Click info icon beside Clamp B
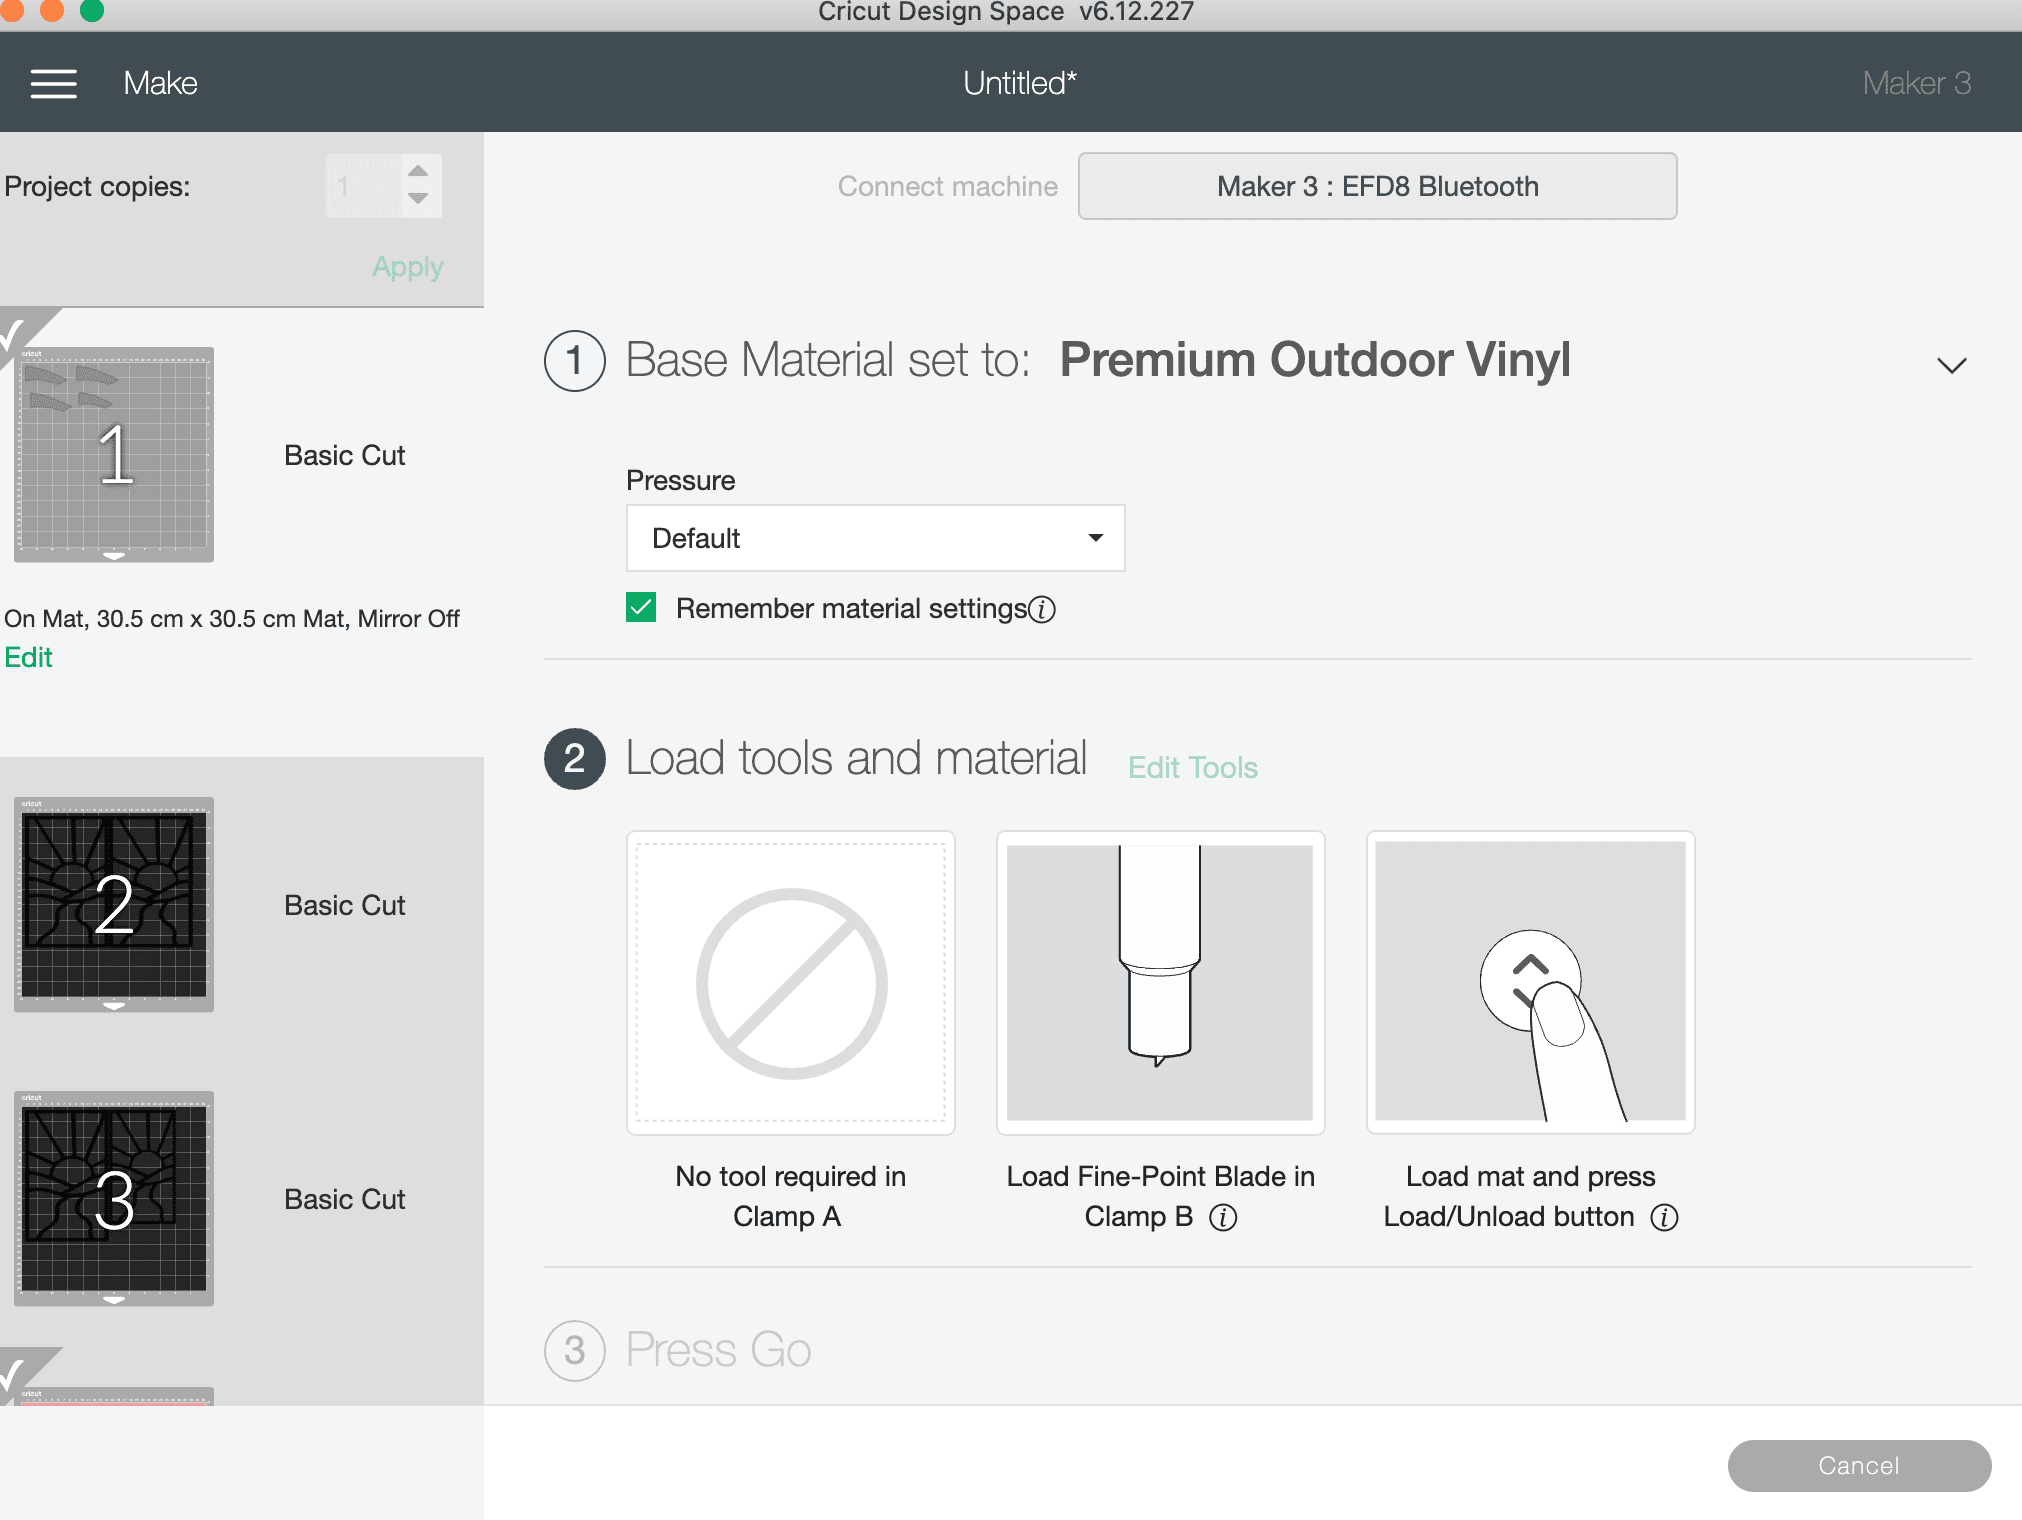Image resolution: width=2022 pixels, height=1520 pixels. click(x=1223, y=1217)
